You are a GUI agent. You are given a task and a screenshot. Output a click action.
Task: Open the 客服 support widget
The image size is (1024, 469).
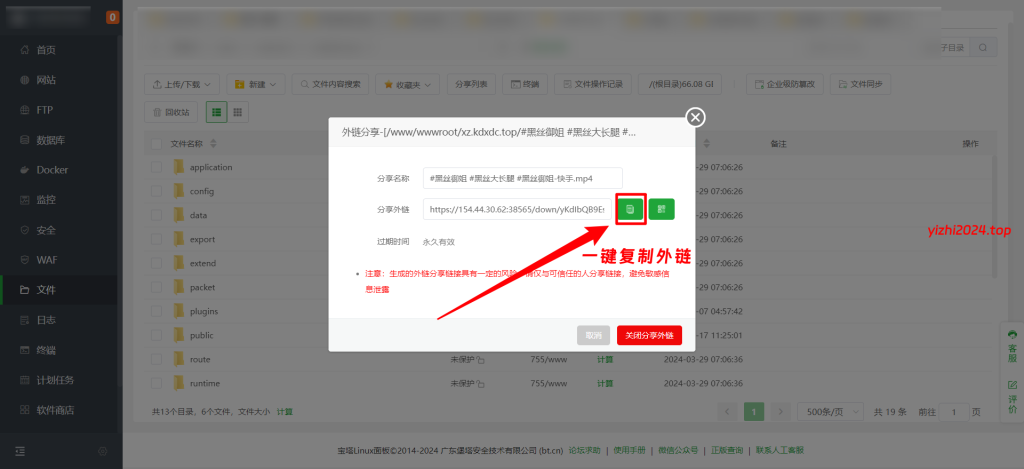(x=1012, y=346)
